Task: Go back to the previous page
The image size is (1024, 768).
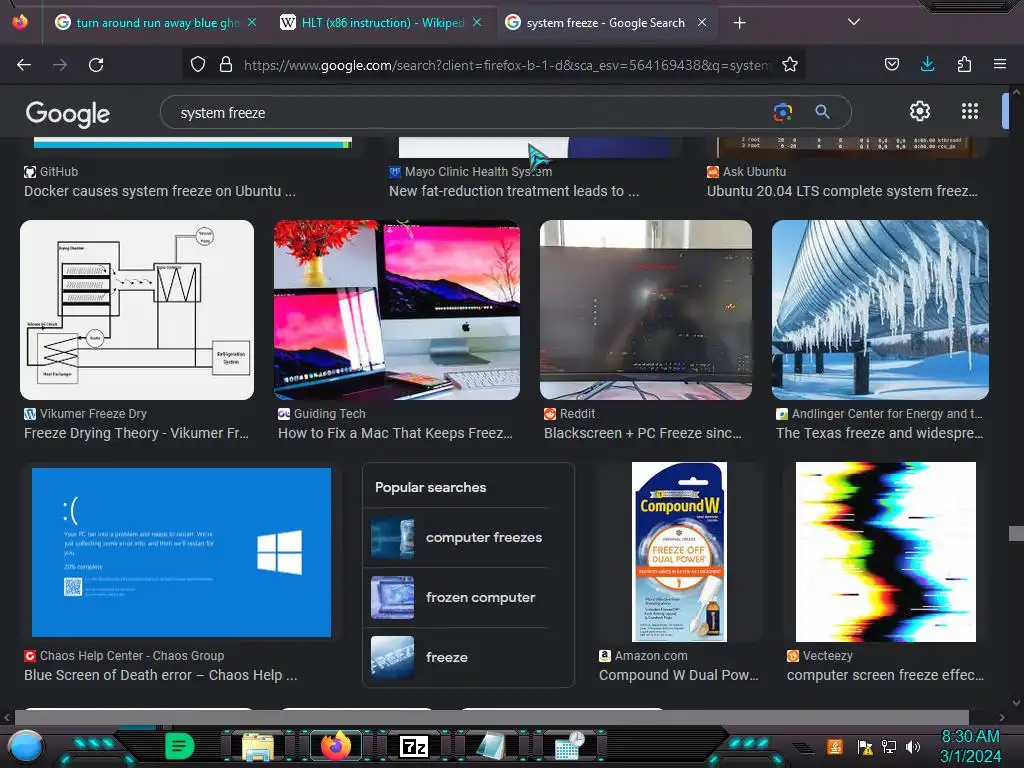Action: tap(24, 65)
